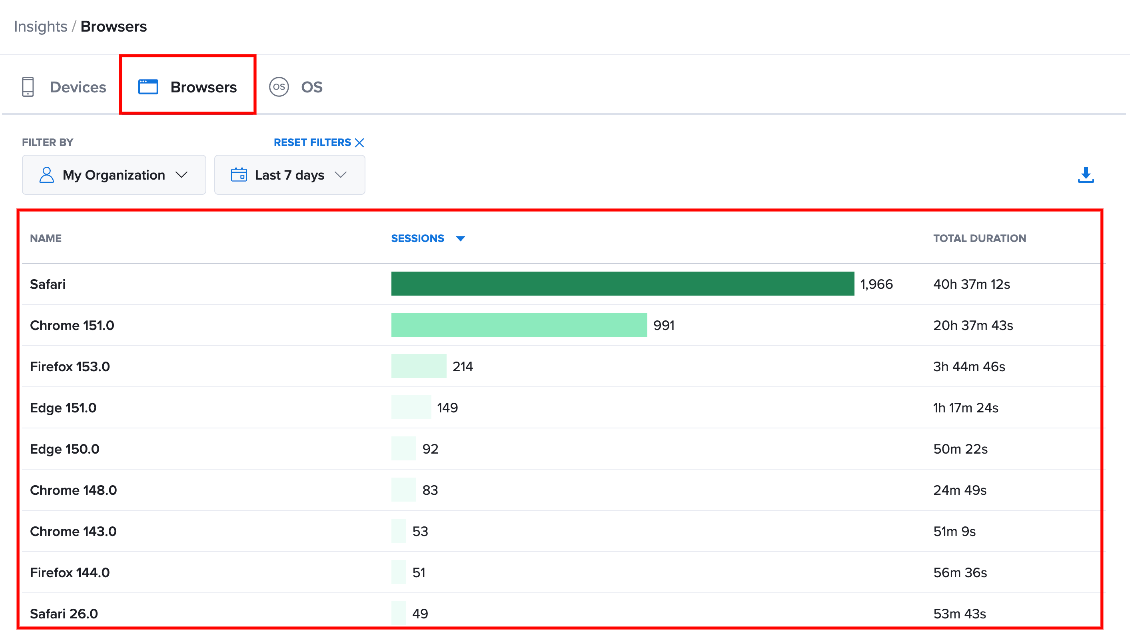Click duration 24m 49s
Image resolution: width=1130 pixels, height=631 pixels.
pos(960,490)
